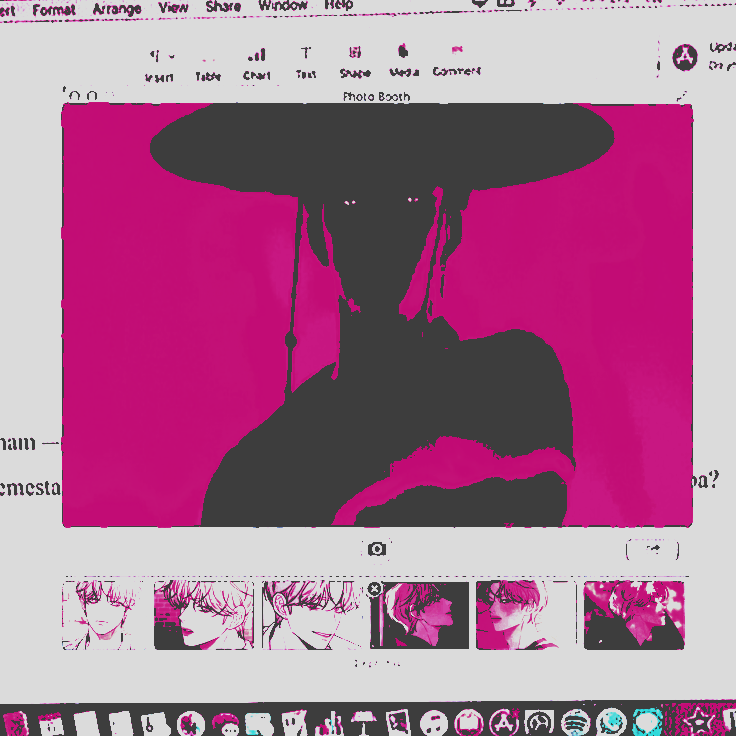
Task: Select the first photo thumbnail in the strip
Action: (x=102, y=615)
